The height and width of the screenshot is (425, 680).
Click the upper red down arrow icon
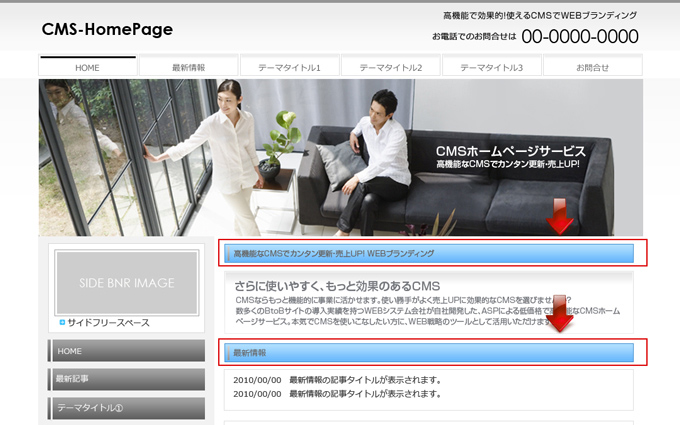tap(560, 217)
